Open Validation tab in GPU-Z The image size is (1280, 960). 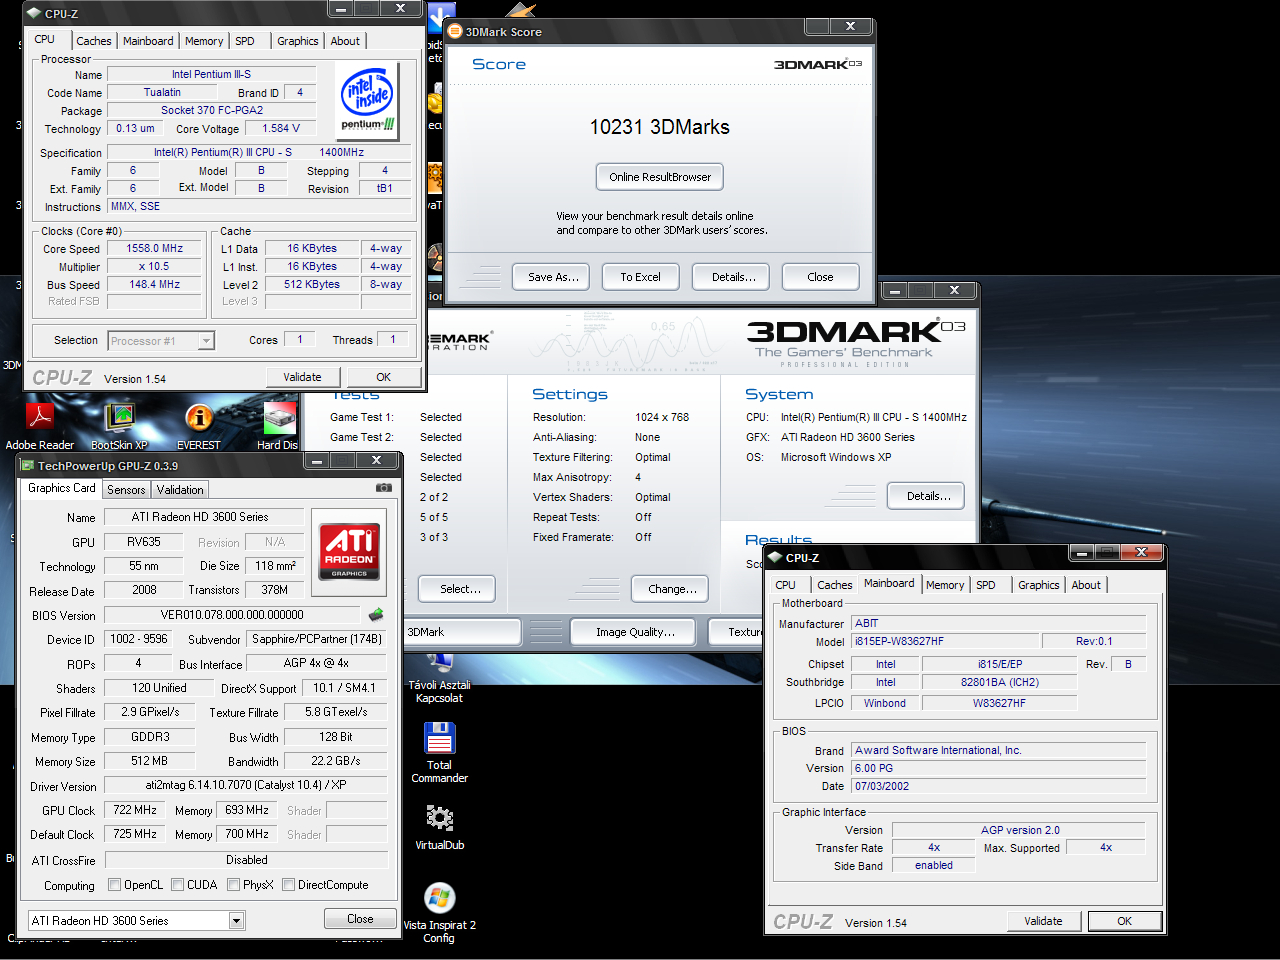click(180, 490)
